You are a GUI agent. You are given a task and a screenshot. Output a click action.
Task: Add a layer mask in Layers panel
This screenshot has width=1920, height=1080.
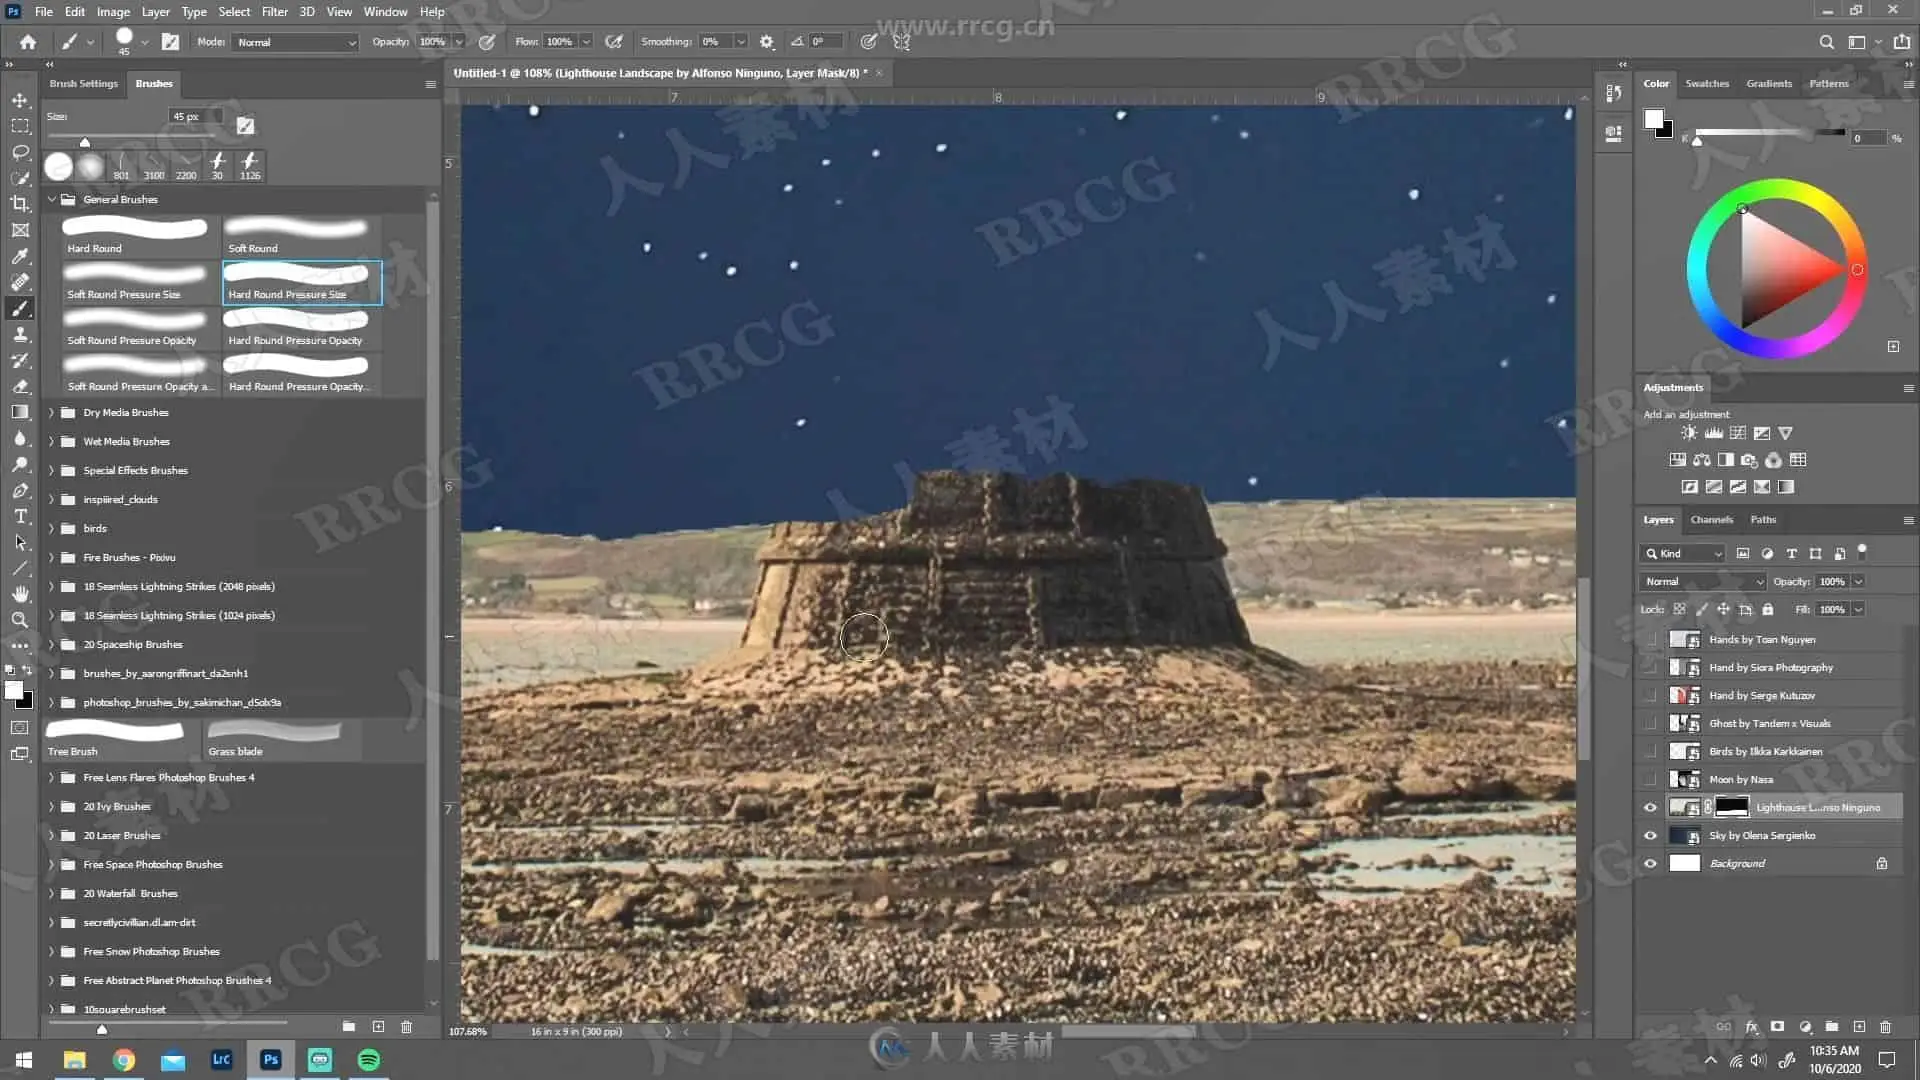point(1777,1026)
